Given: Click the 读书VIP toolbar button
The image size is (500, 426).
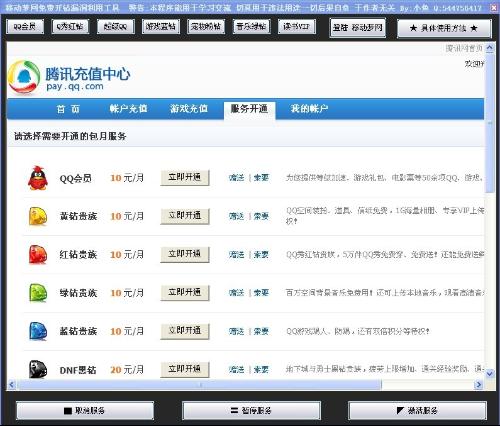Looking at the screenshot, I should [x=297, y=27].
